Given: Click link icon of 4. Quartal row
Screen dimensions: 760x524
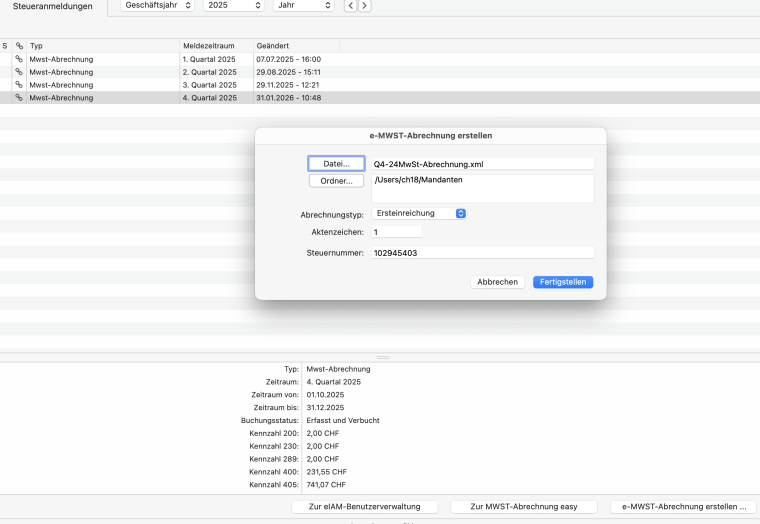Looking at the screenshot, I should tap(18, 98).
